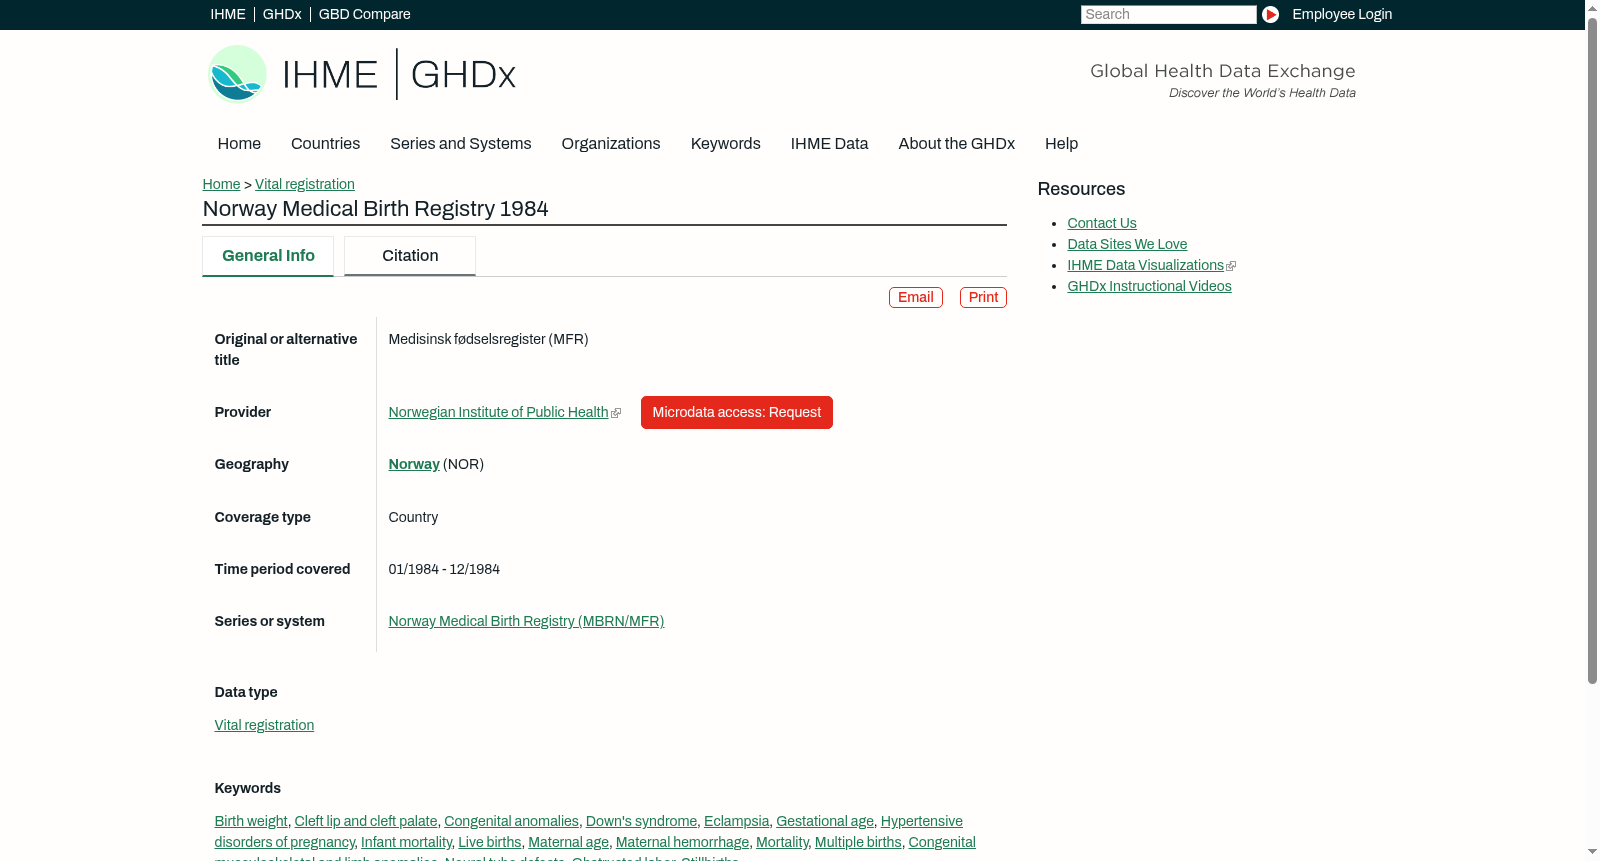
Task: Click Microdata access: Request button
Action: (x=737, y=413)
